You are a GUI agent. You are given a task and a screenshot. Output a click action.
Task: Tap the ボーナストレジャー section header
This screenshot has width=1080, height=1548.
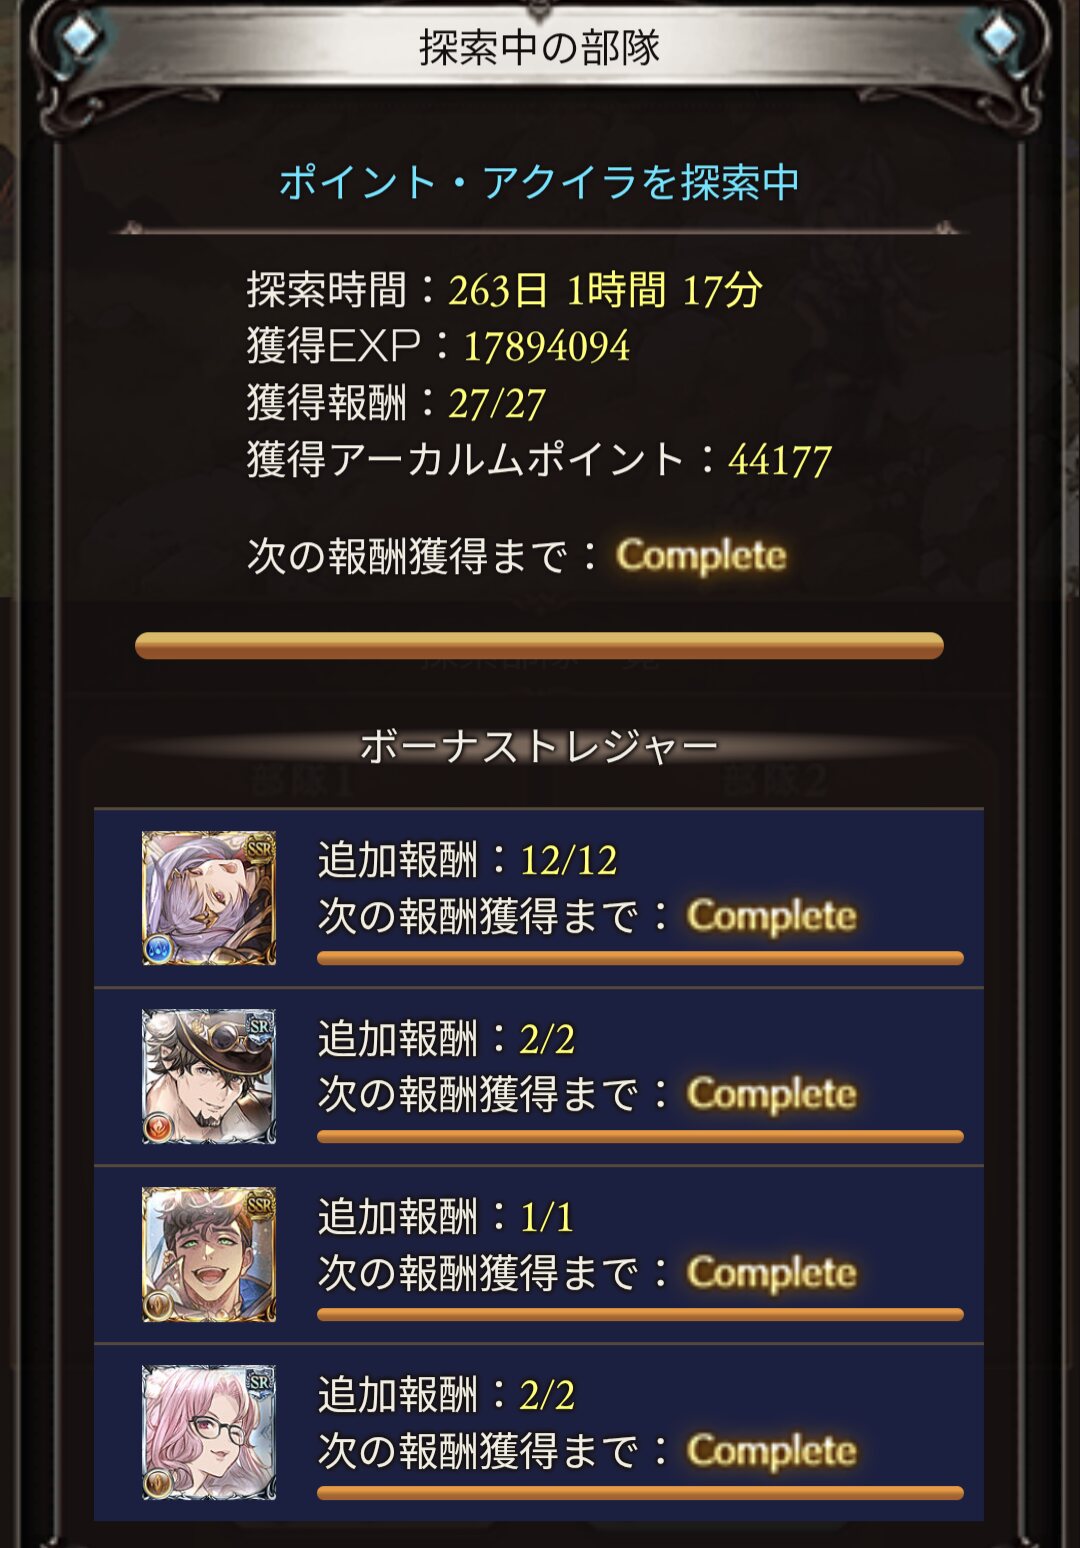pyautogui.click(x=539, y=746)
